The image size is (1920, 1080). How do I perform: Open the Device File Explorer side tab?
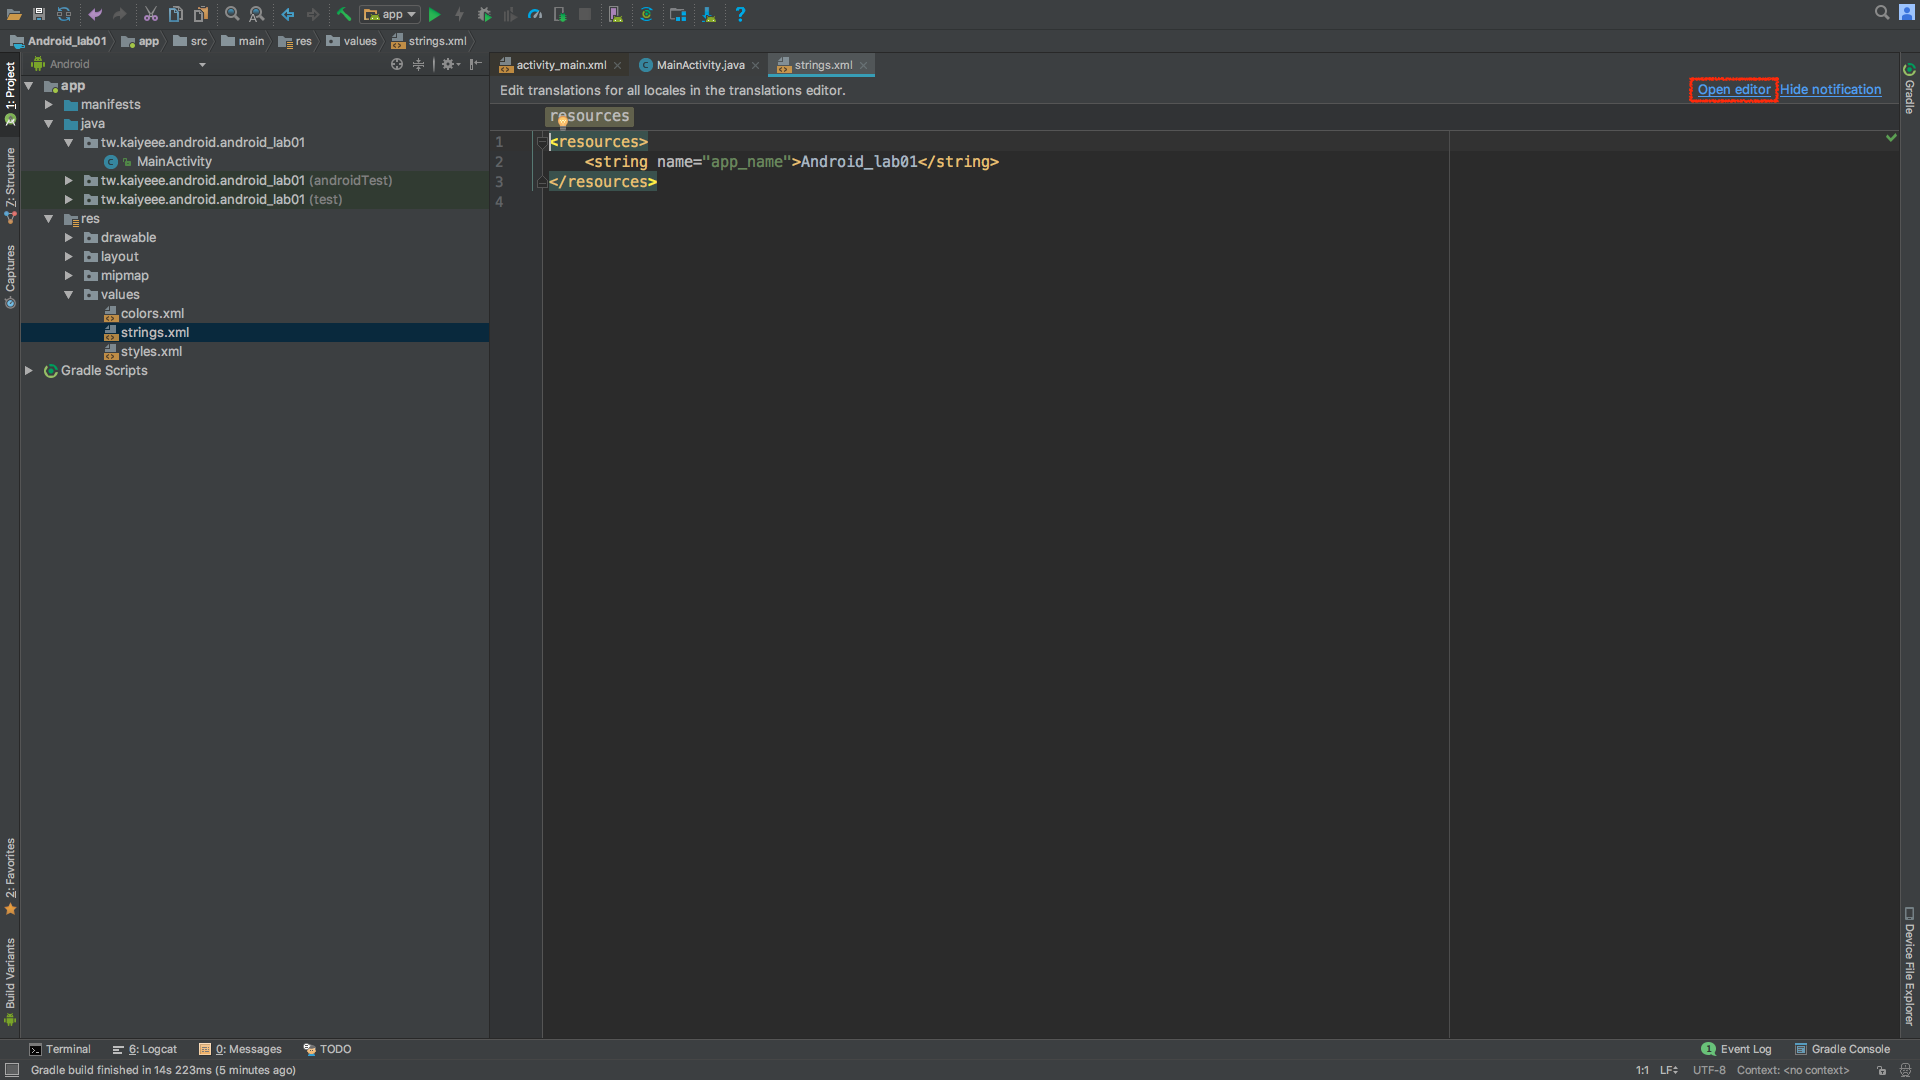point(1909,966)
